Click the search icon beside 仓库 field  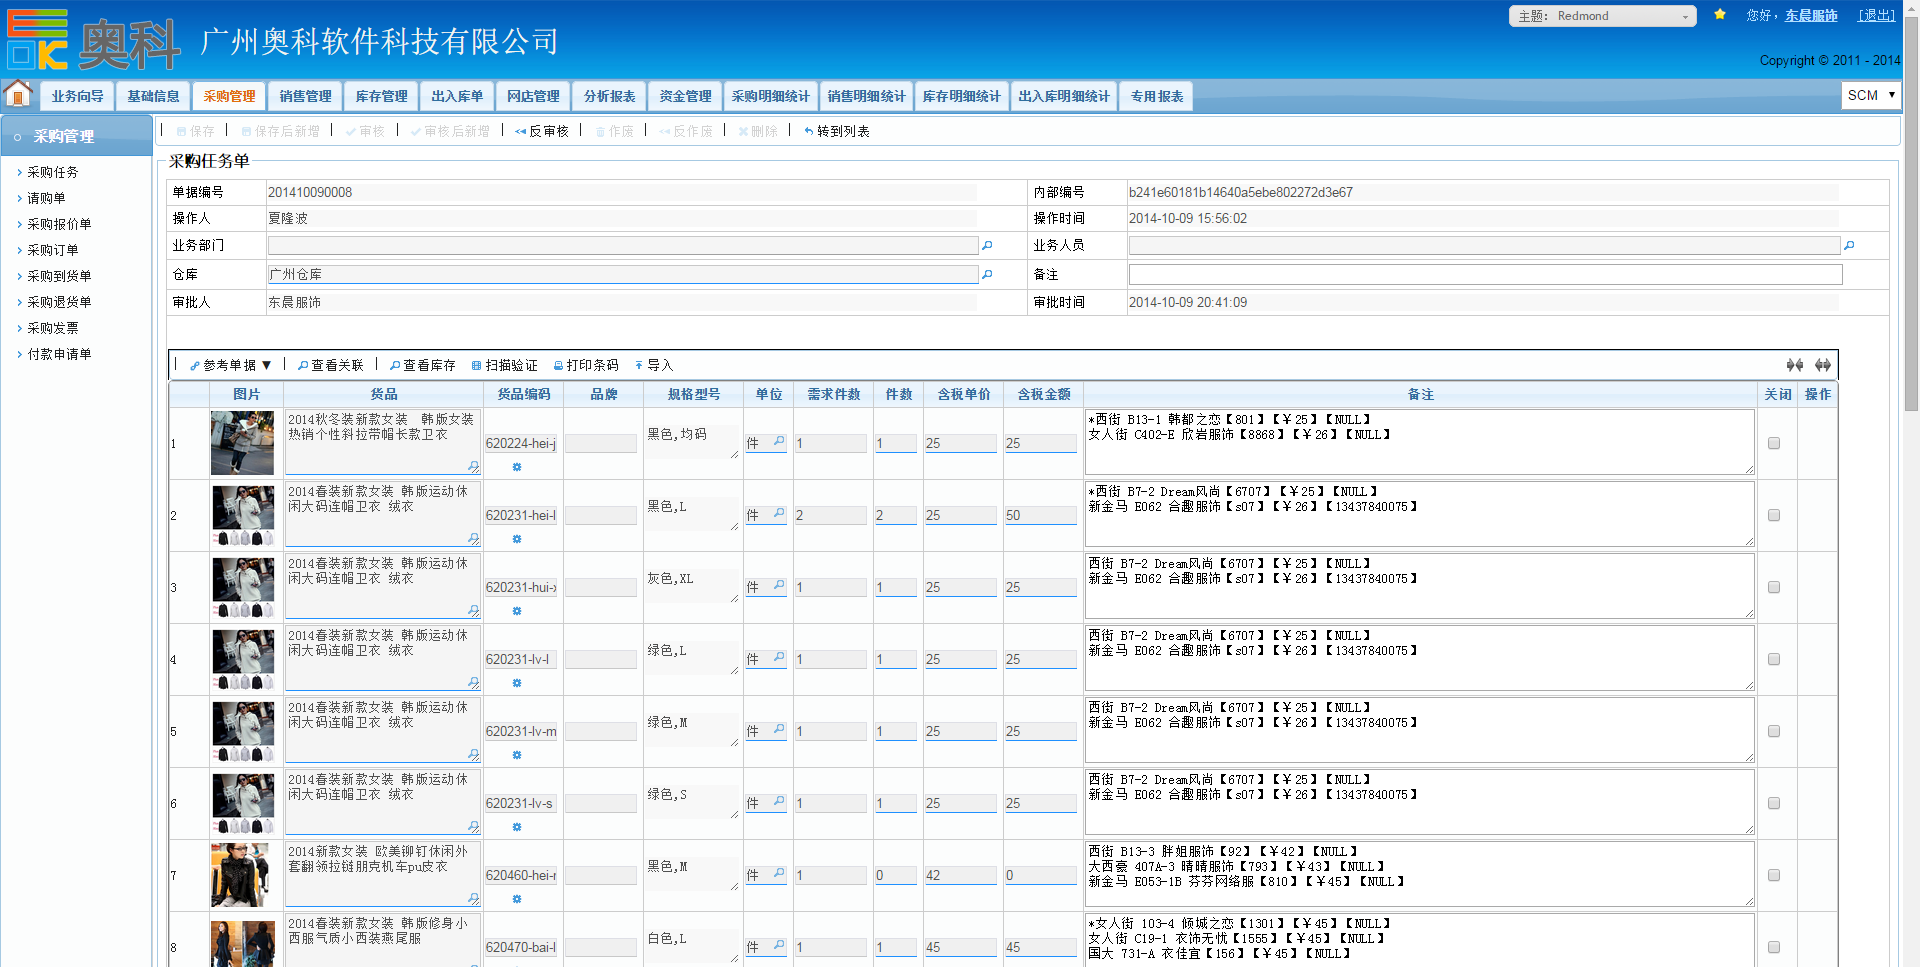point(987,274)
